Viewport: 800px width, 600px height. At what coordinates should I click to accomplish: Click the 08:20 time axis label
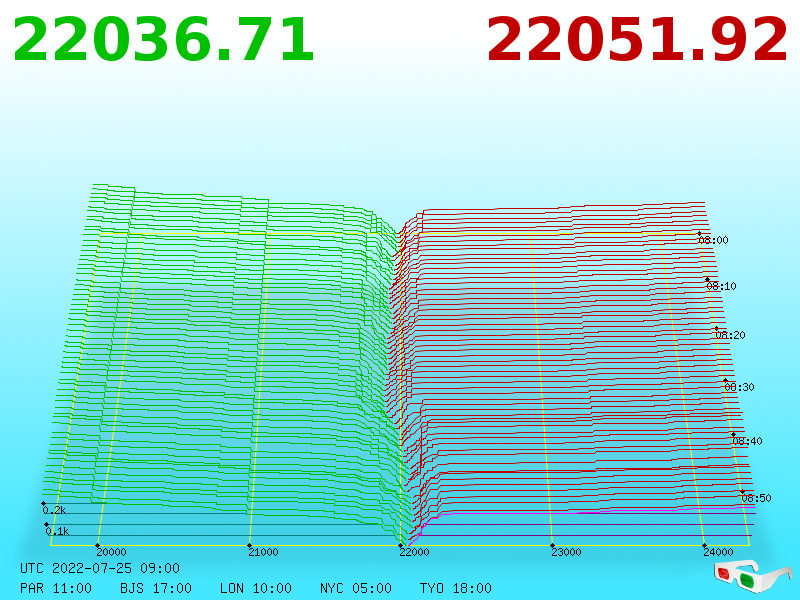pos(730,335)
